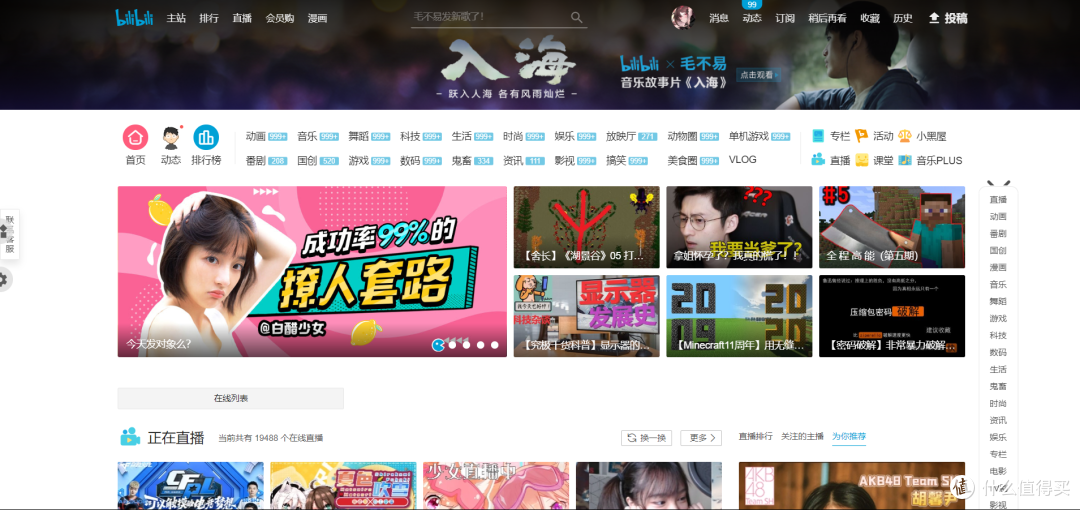Image resolution: width=1080 pixels, height=510 pixels.
Task: Open 排行 in the top navigation
Action: (x=209, y=18)
